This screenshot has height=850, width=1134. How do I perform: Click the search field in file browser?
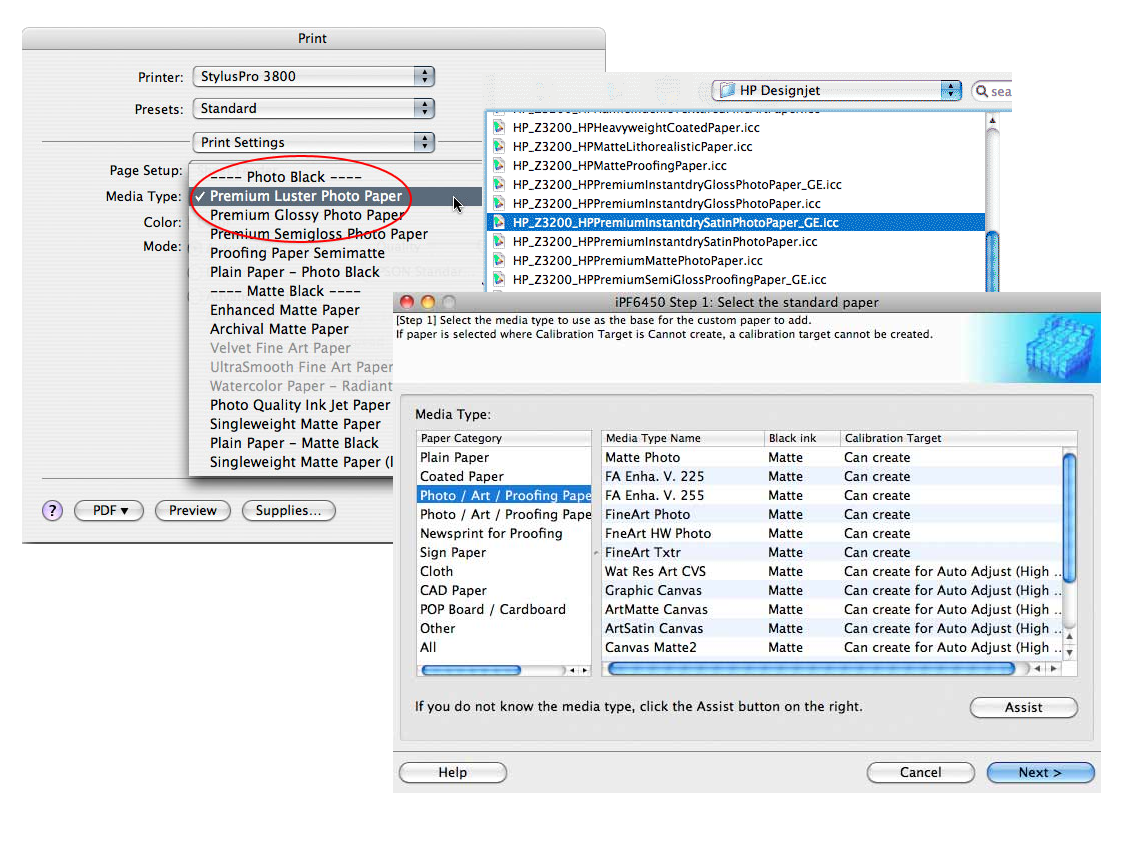pyautogui.click(x=992, y=91)
